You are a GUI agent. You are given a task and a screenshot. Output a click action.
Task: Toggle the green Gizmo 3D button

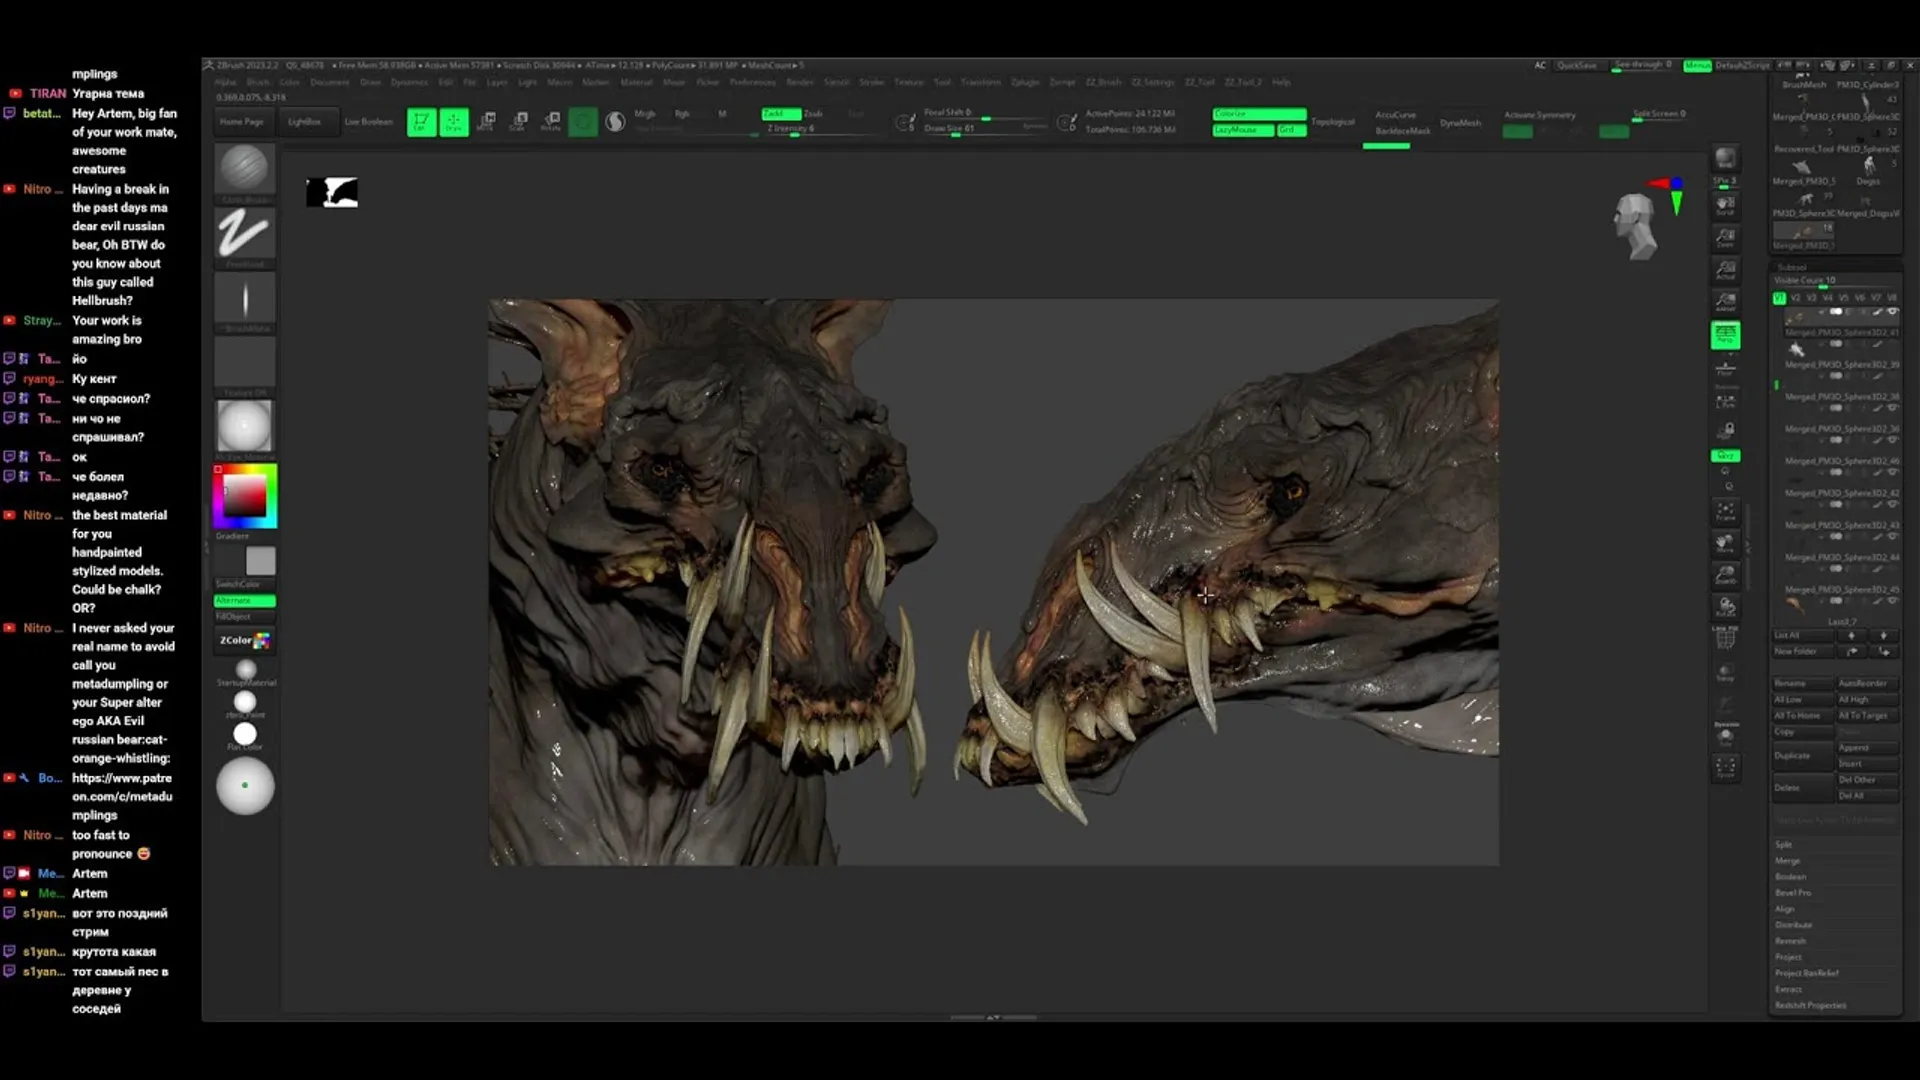pos(583,122)
